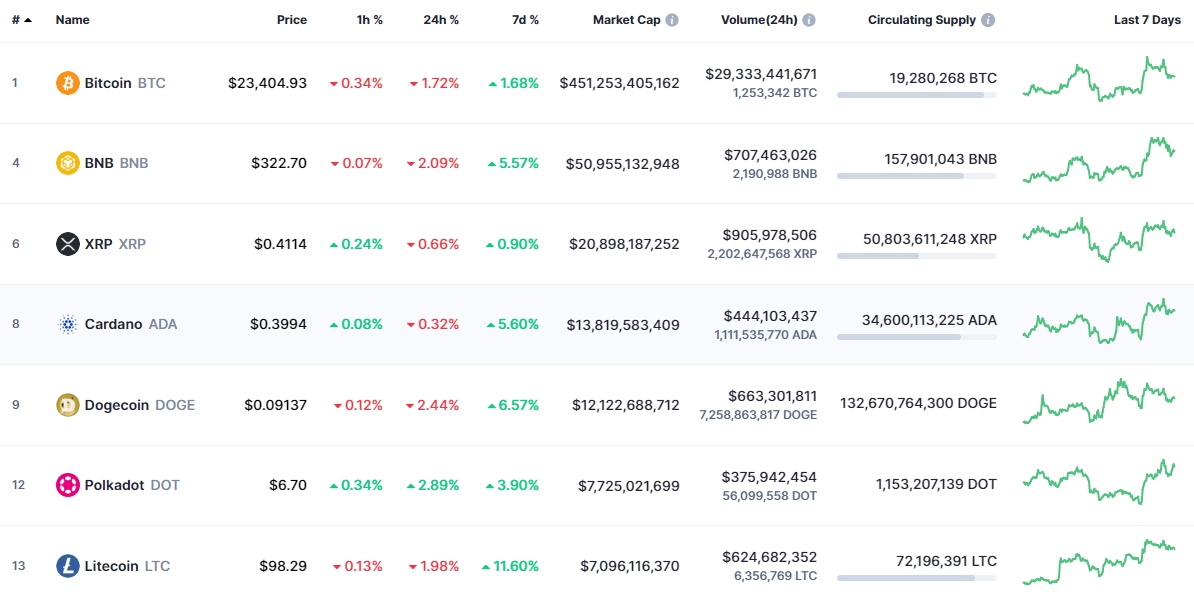Viewport: 1194px width, 601px height.
Task: Open the Circulating Supply info icon
Action: coord(988,21)
